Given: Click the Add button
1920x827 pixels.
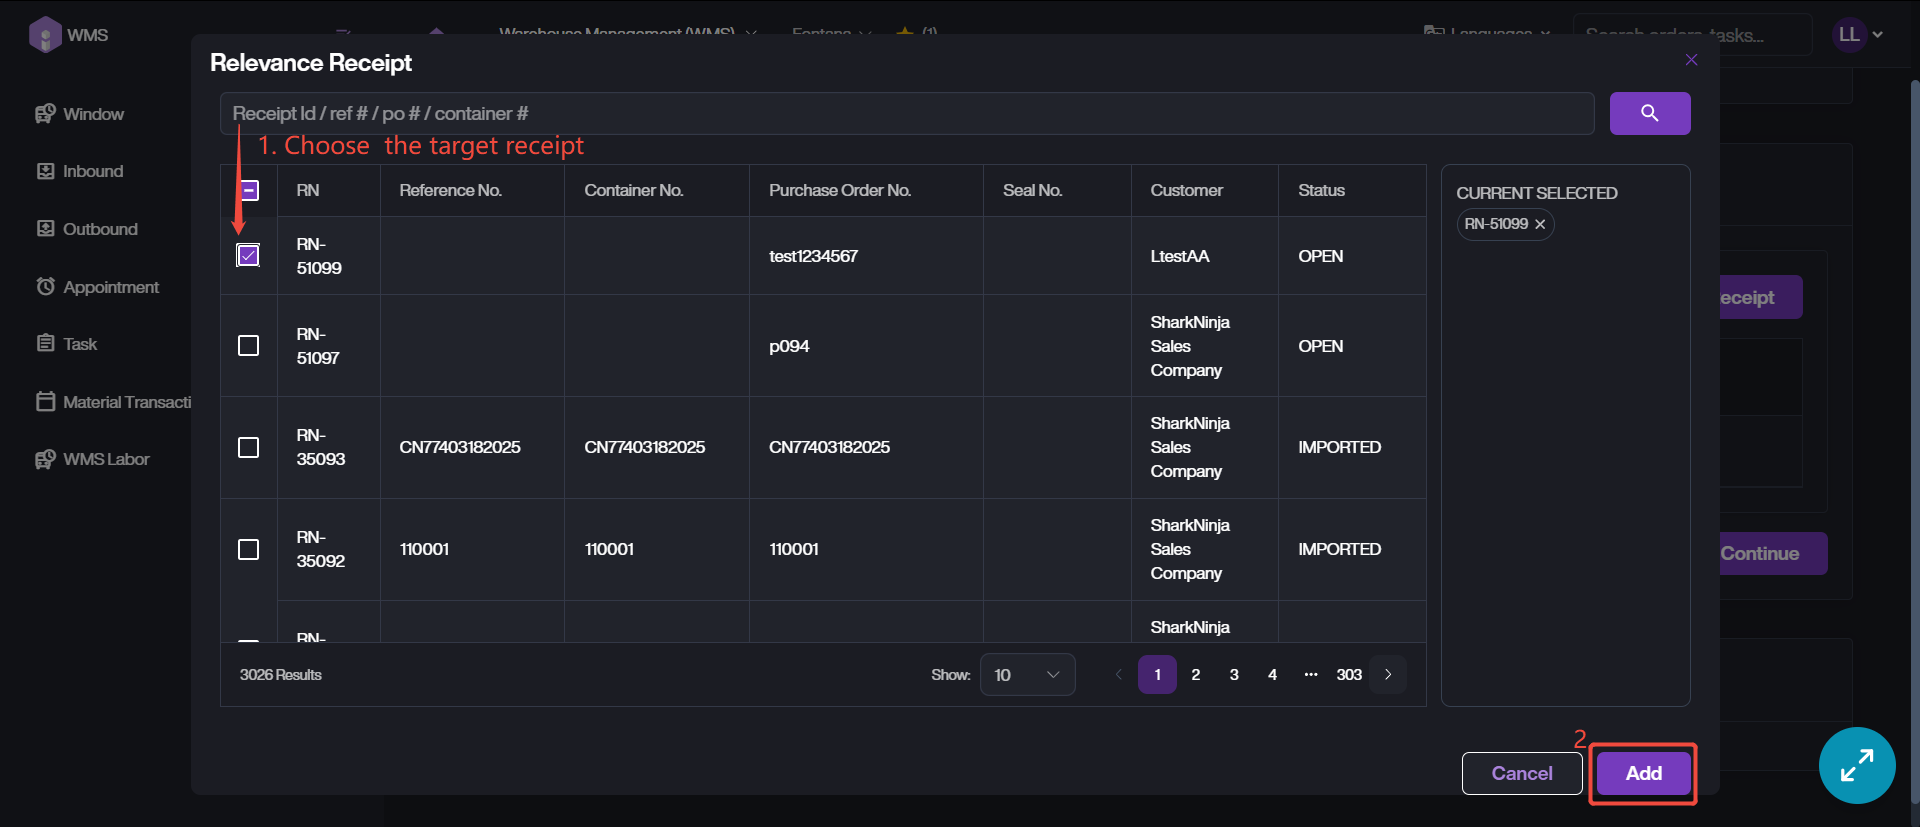Looking at the screenshot, I should (1643, 773).
